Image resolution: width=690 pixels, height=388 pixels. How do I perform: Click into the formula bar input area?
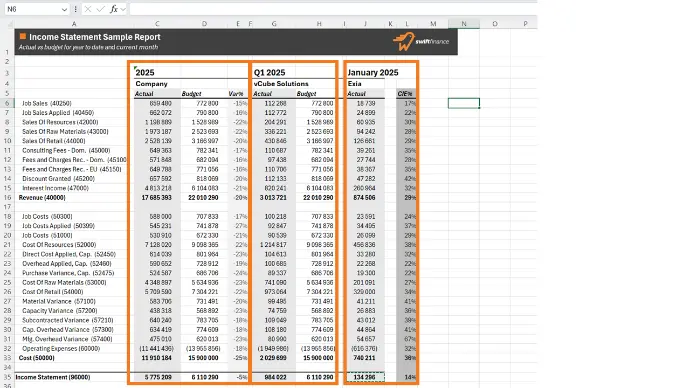point(332,9)
